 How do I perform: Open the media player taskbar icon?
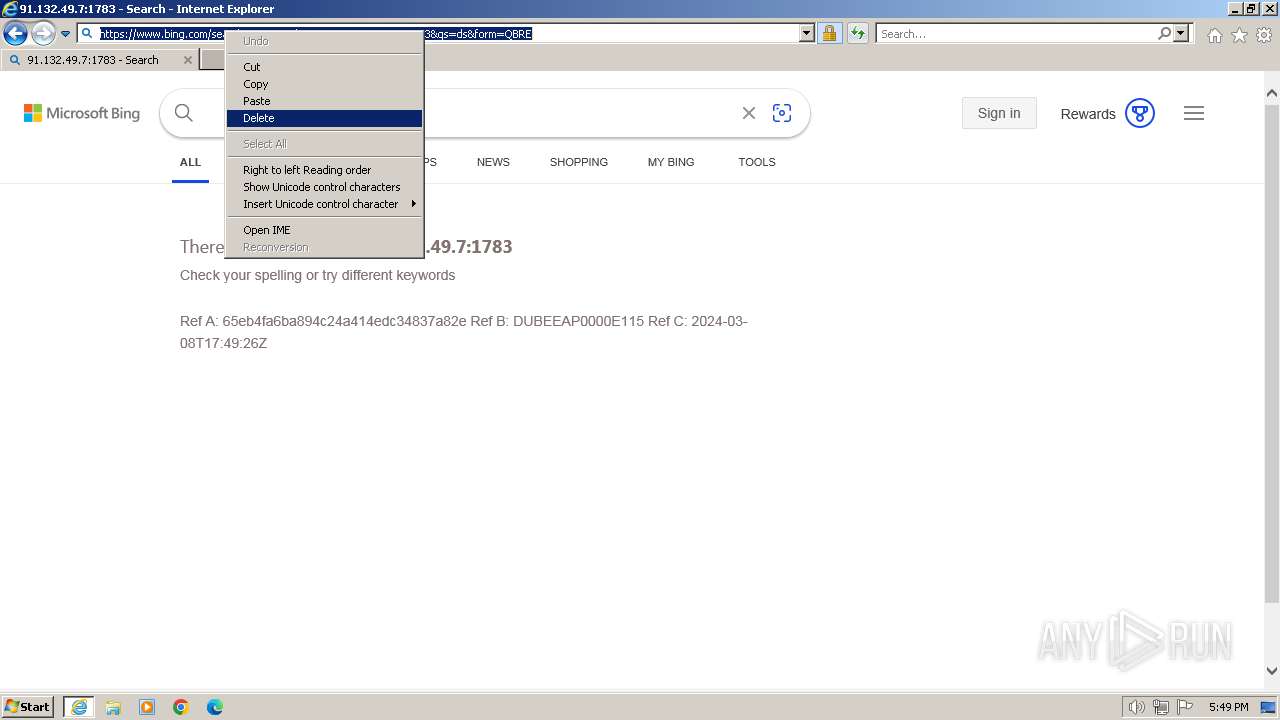coord(147,707)
